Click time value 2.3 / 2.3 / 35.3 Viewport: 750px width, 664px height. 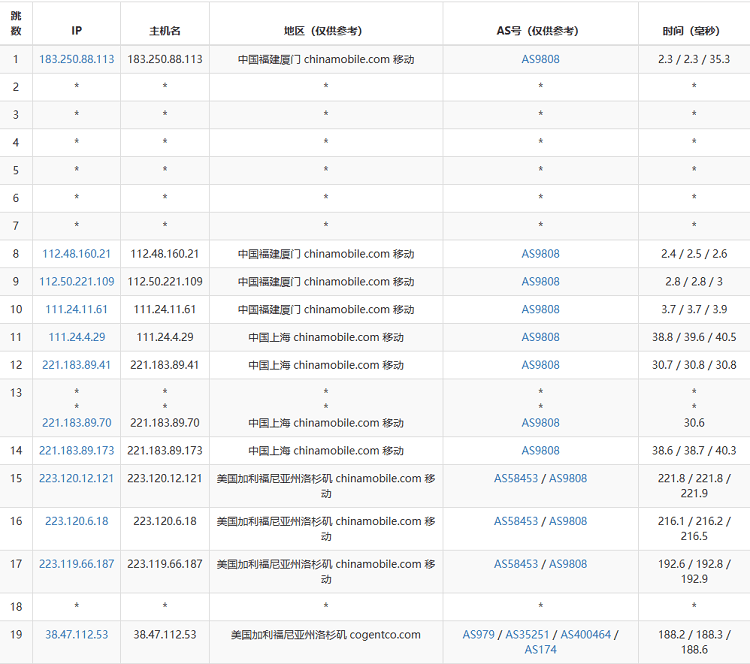[x=694, y=59]
